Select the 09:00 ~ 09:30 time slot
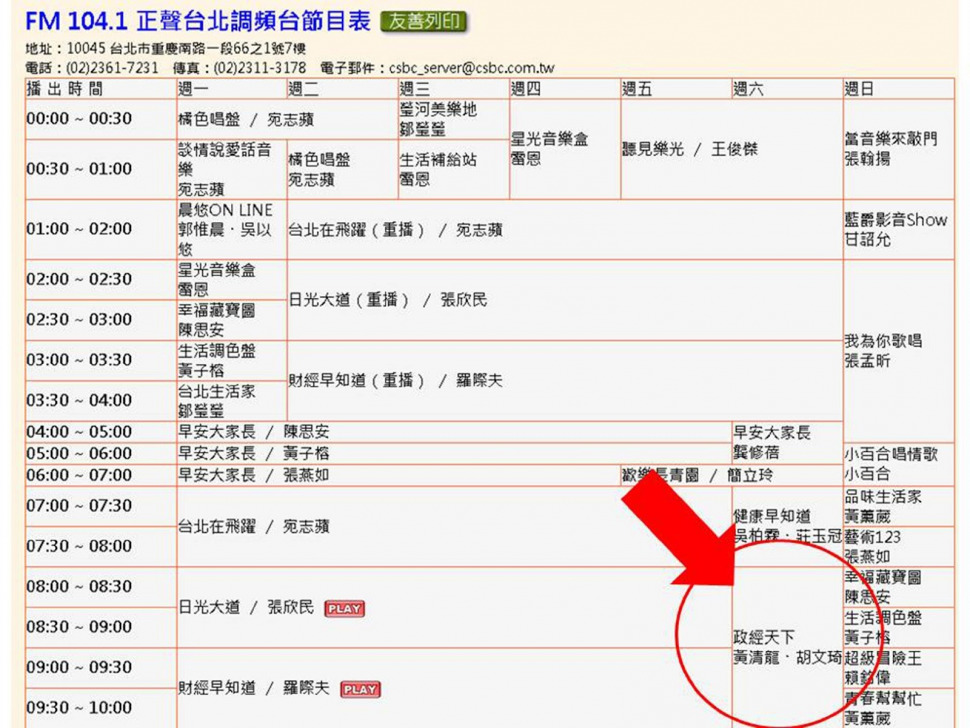Screen dimensions: 970x728 click(101, 667)
